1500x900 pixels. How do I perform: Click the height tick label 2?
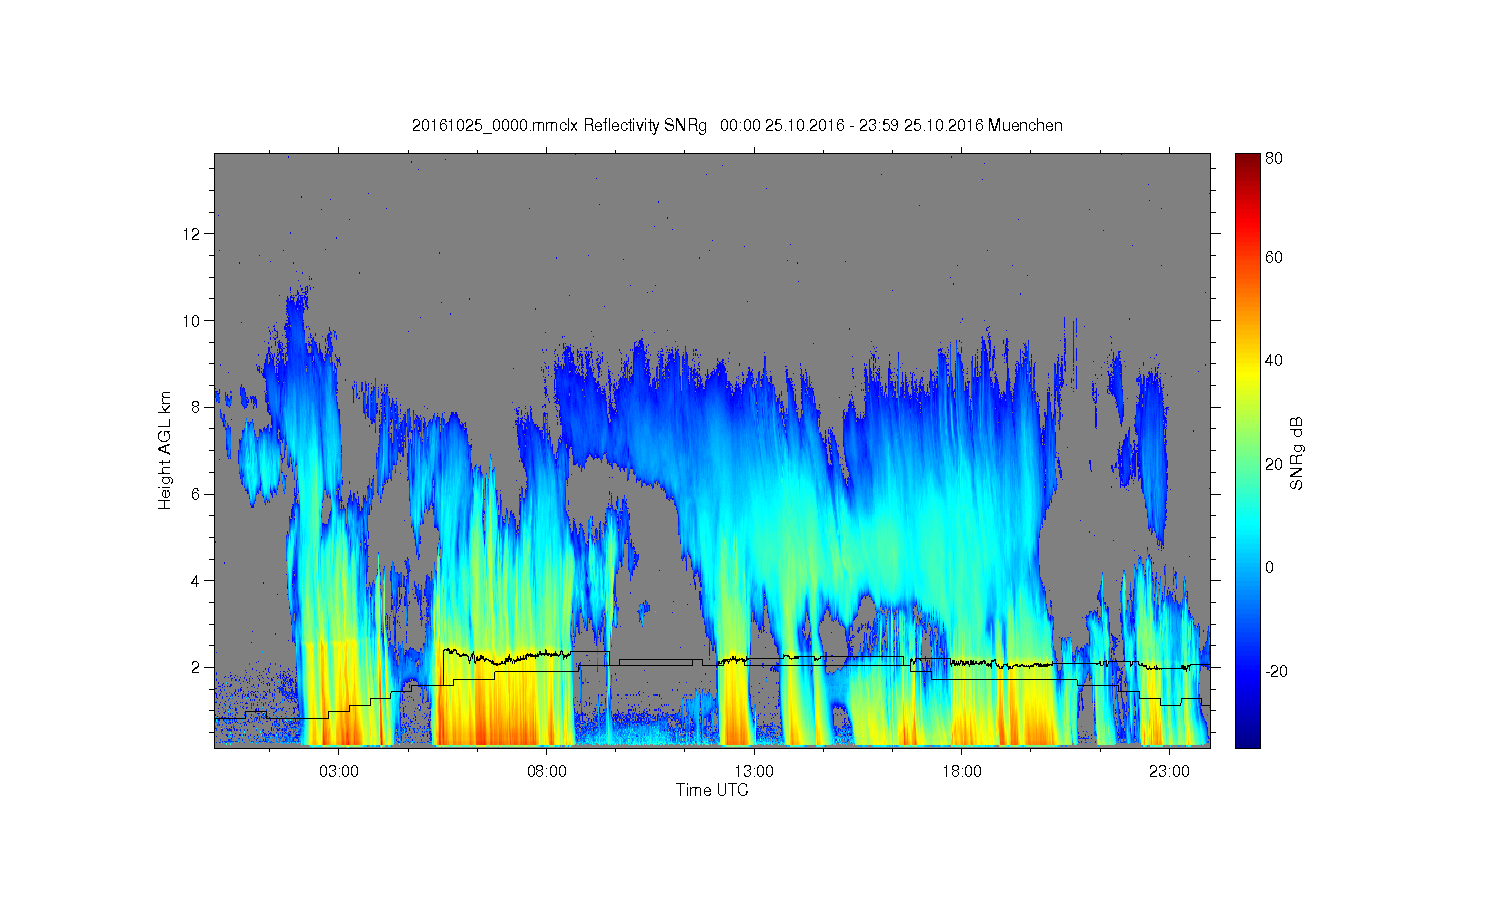(x=197, y=667)
